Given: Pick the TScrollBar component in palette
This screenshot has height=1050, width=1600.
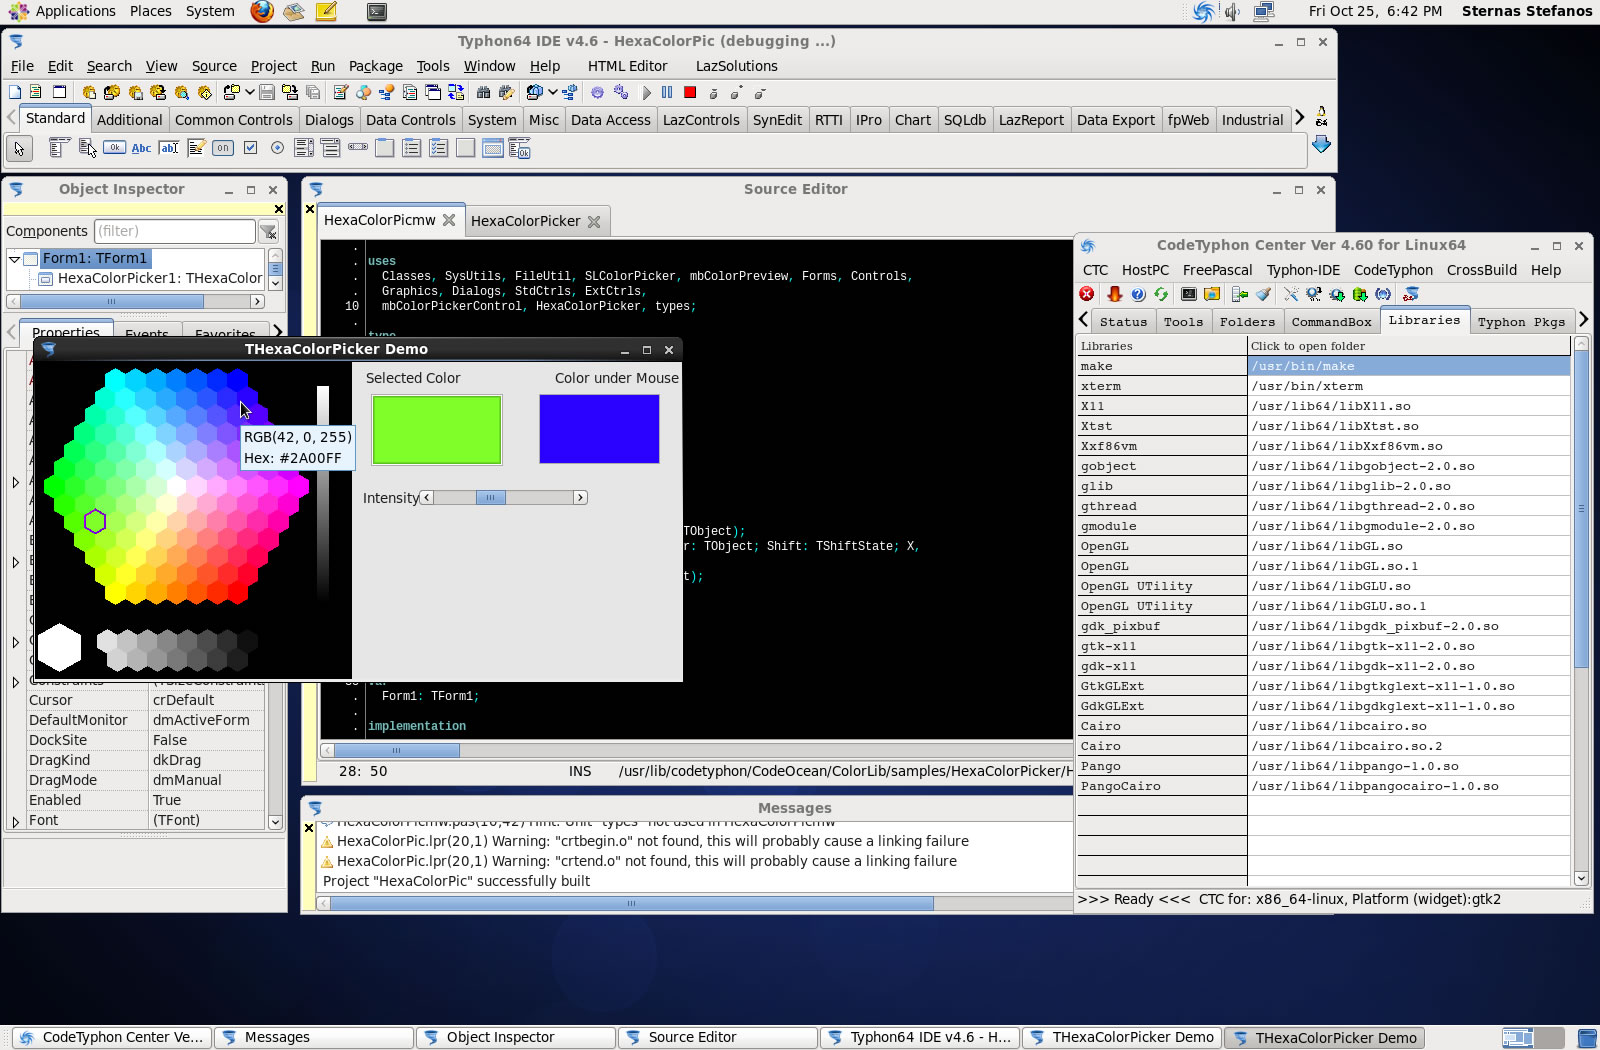Looking at the screenshot, I should point(358,148).
